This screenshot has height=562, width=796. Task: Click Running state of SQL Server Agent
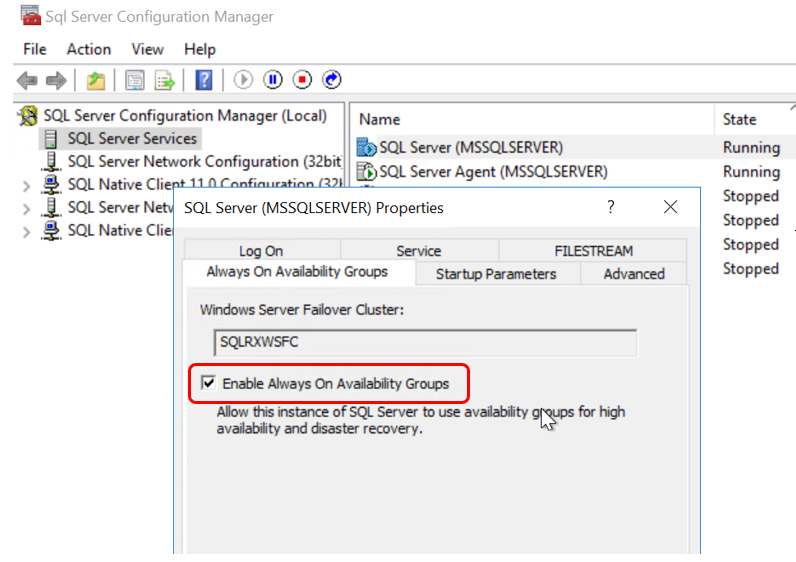point(751,172)
